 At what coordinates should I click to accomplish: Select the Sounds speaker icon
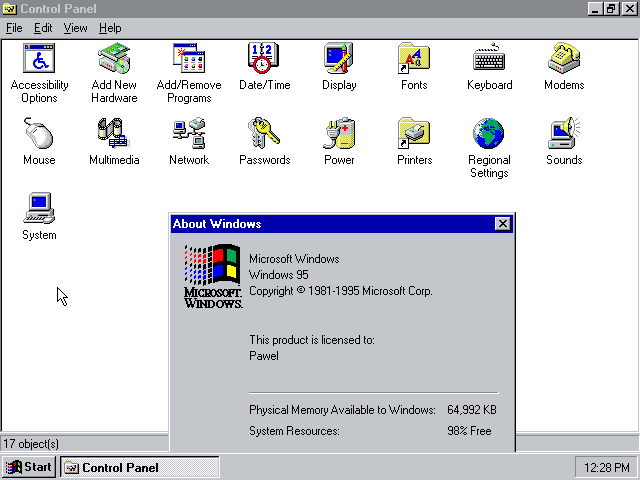pyautogui.click(x=564, y=133)
